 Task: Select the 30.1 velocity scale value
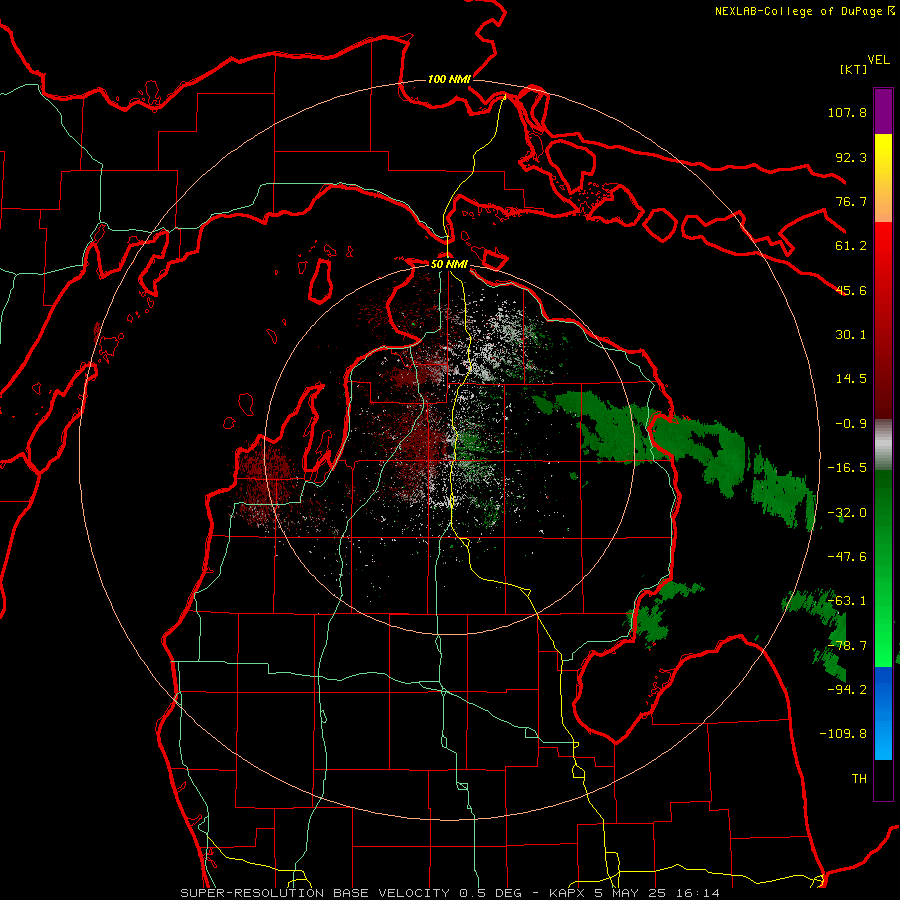pyautogui.click(x=851, y=335)
